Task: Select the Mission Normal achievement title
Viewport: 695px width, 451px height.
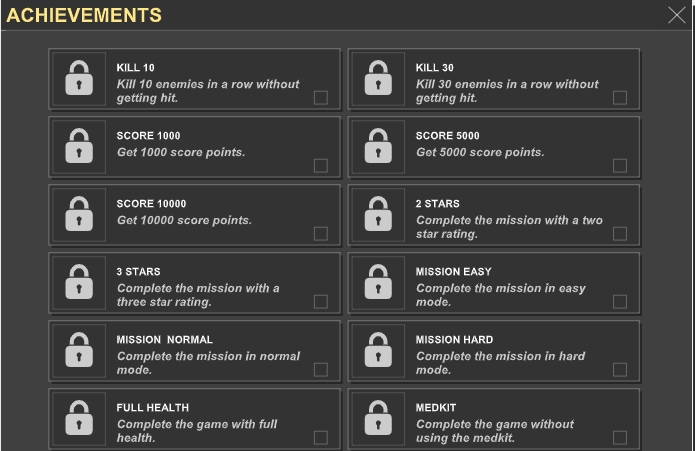Action: [x=164, y=340]
